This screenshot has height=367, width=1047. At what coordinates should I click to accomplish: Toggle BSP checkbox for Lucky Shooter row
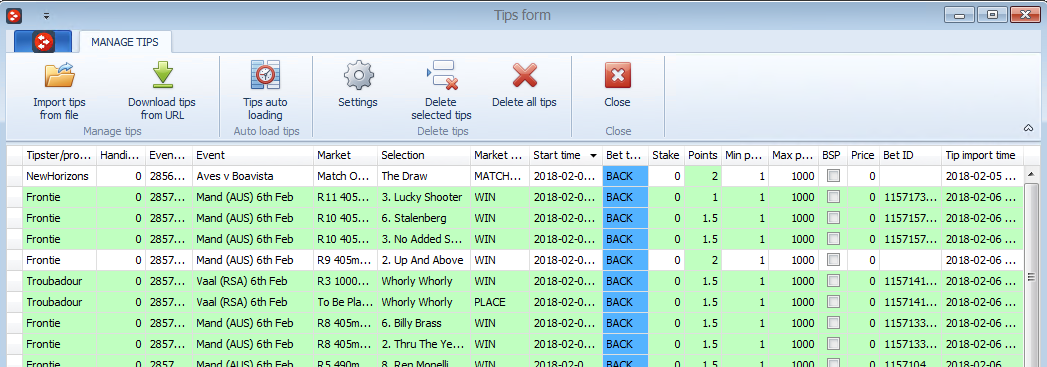coord(833,198)
